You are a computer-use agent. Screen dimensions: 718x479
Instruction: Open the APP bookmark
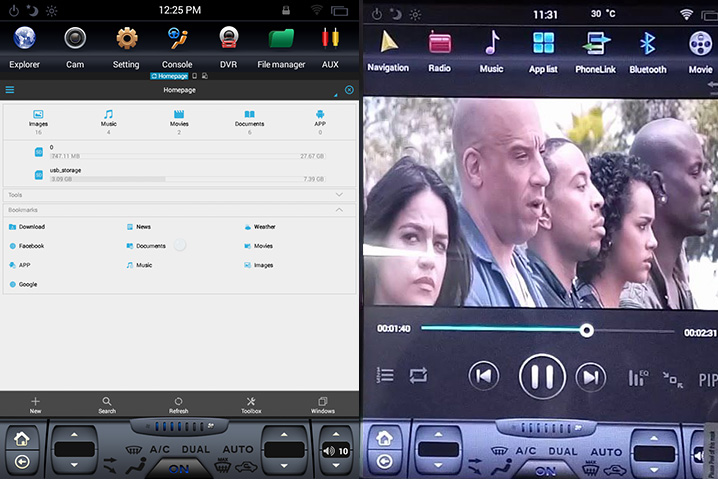tap(19, 265)
